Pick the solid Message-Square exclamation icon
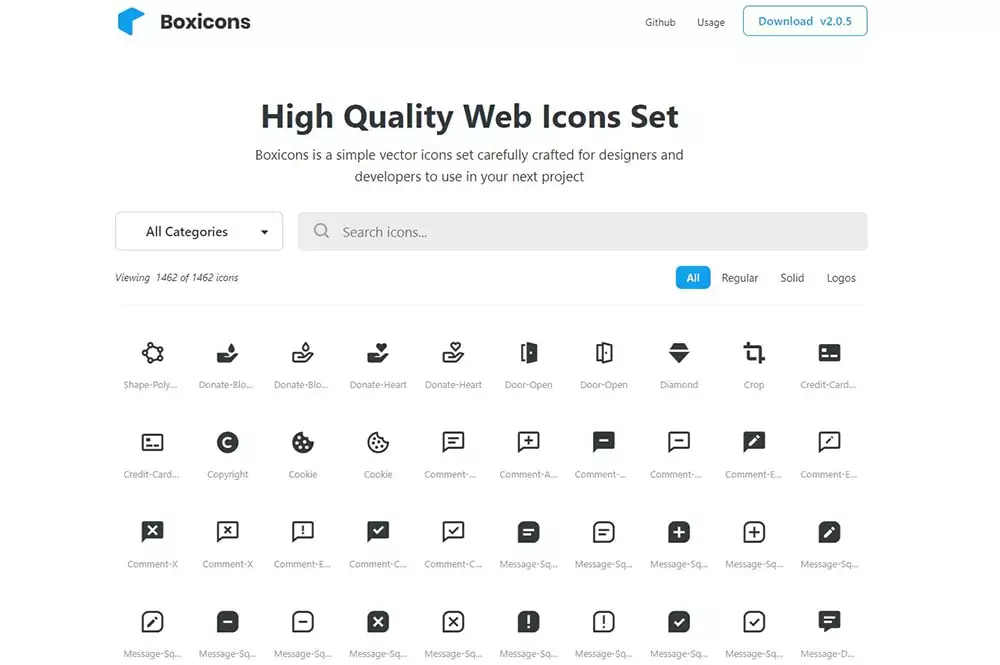Image resolution: width=1000 pixels, height=665 pixels. 529,622
